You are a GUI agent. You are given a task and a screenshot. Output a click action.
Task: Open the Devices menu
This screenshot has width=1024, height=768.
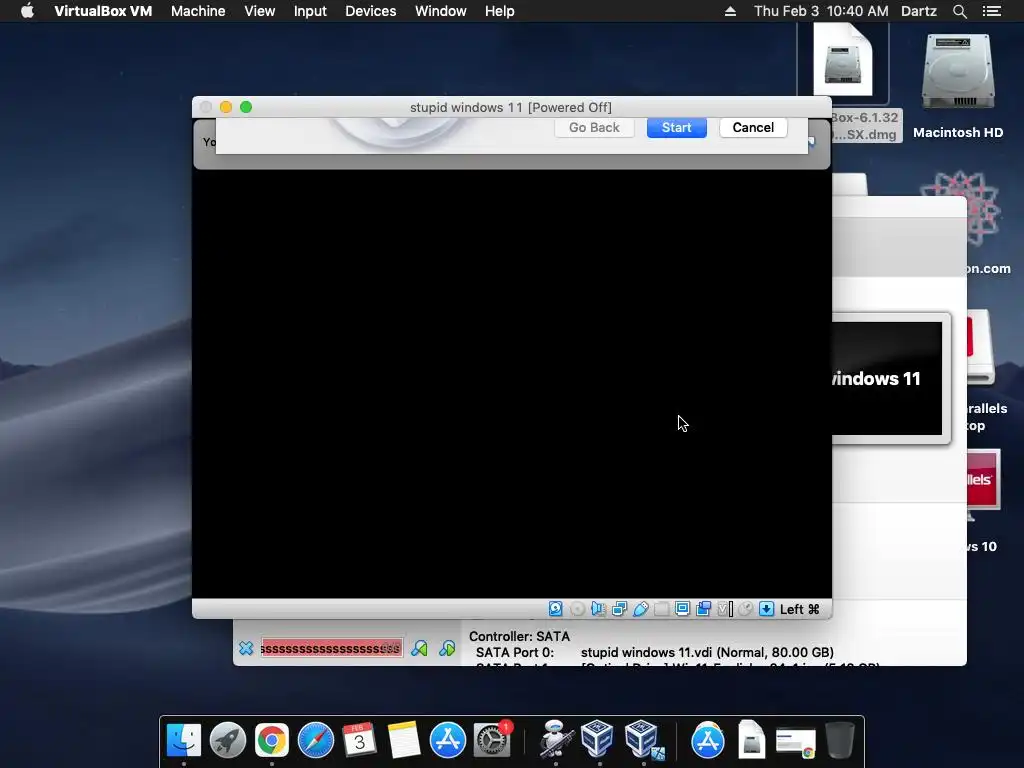[x=370, y=11]
